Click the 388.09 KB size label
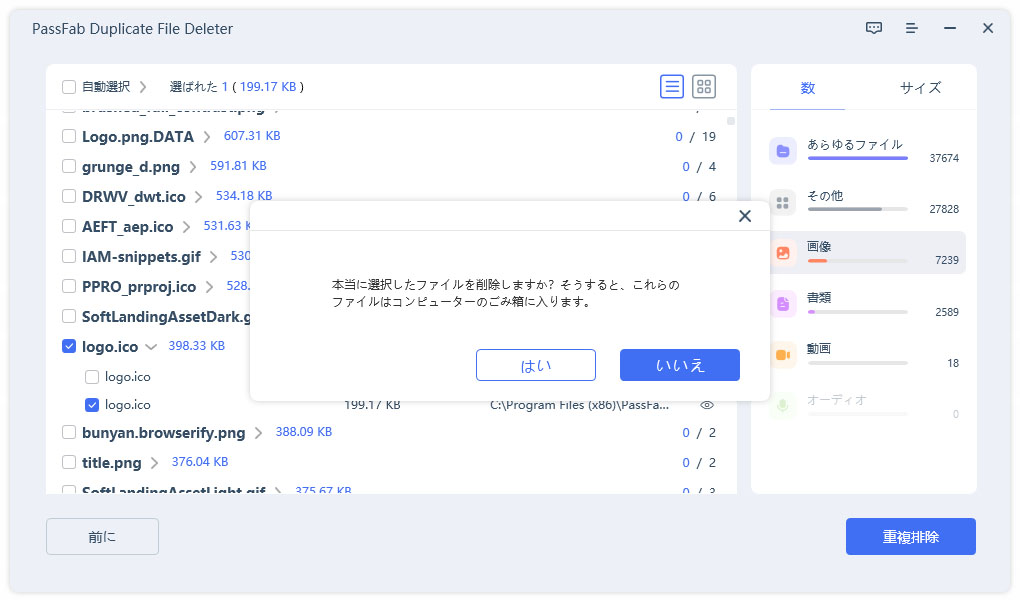The height and width of the screenshot is (602, 1020). click(x=303, y=431)
